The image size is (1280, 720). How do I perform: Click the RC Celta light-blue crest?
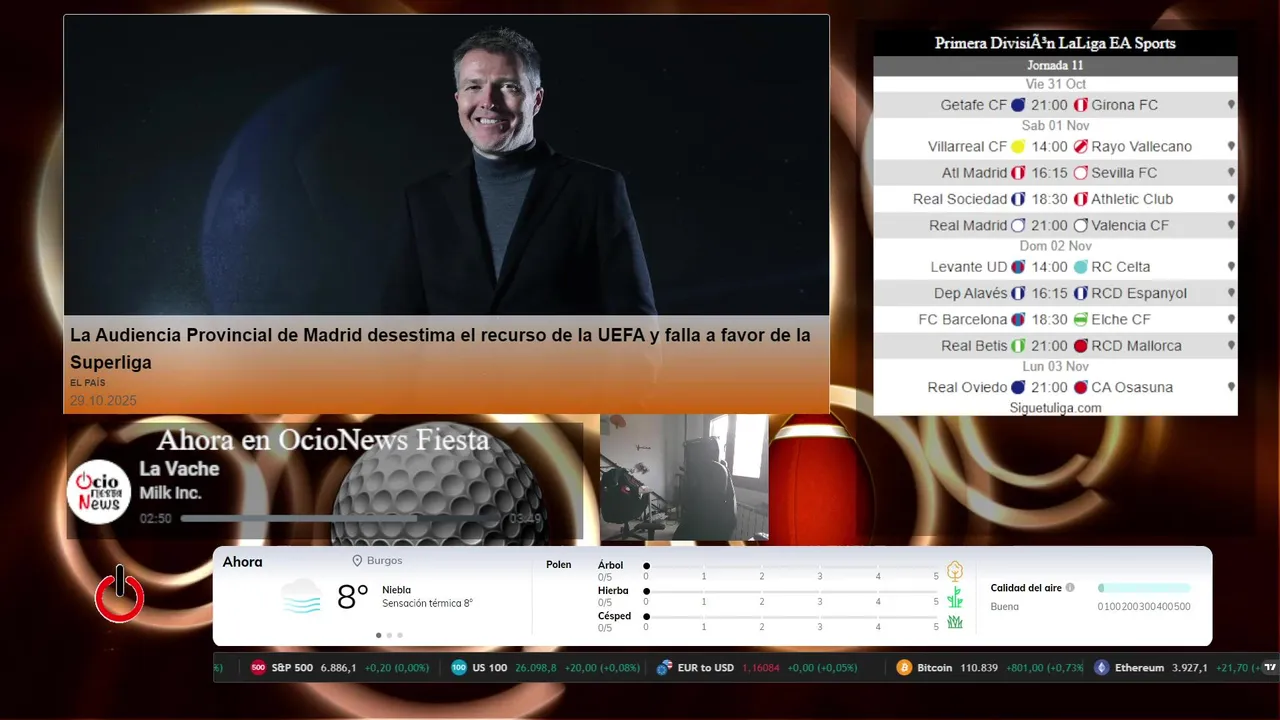pos(1080,267)
